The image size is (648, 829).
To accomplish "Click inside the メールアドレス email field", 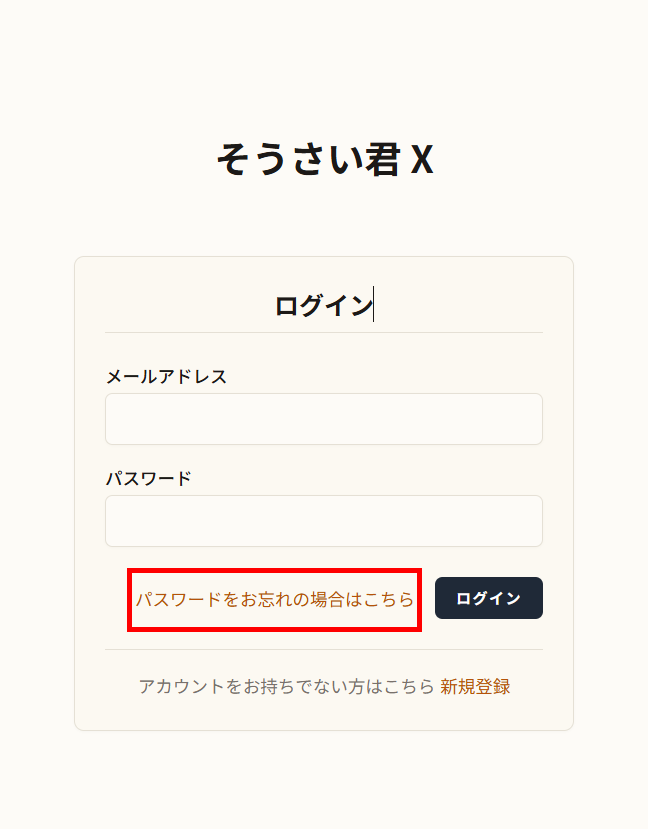I will [323, 419].
